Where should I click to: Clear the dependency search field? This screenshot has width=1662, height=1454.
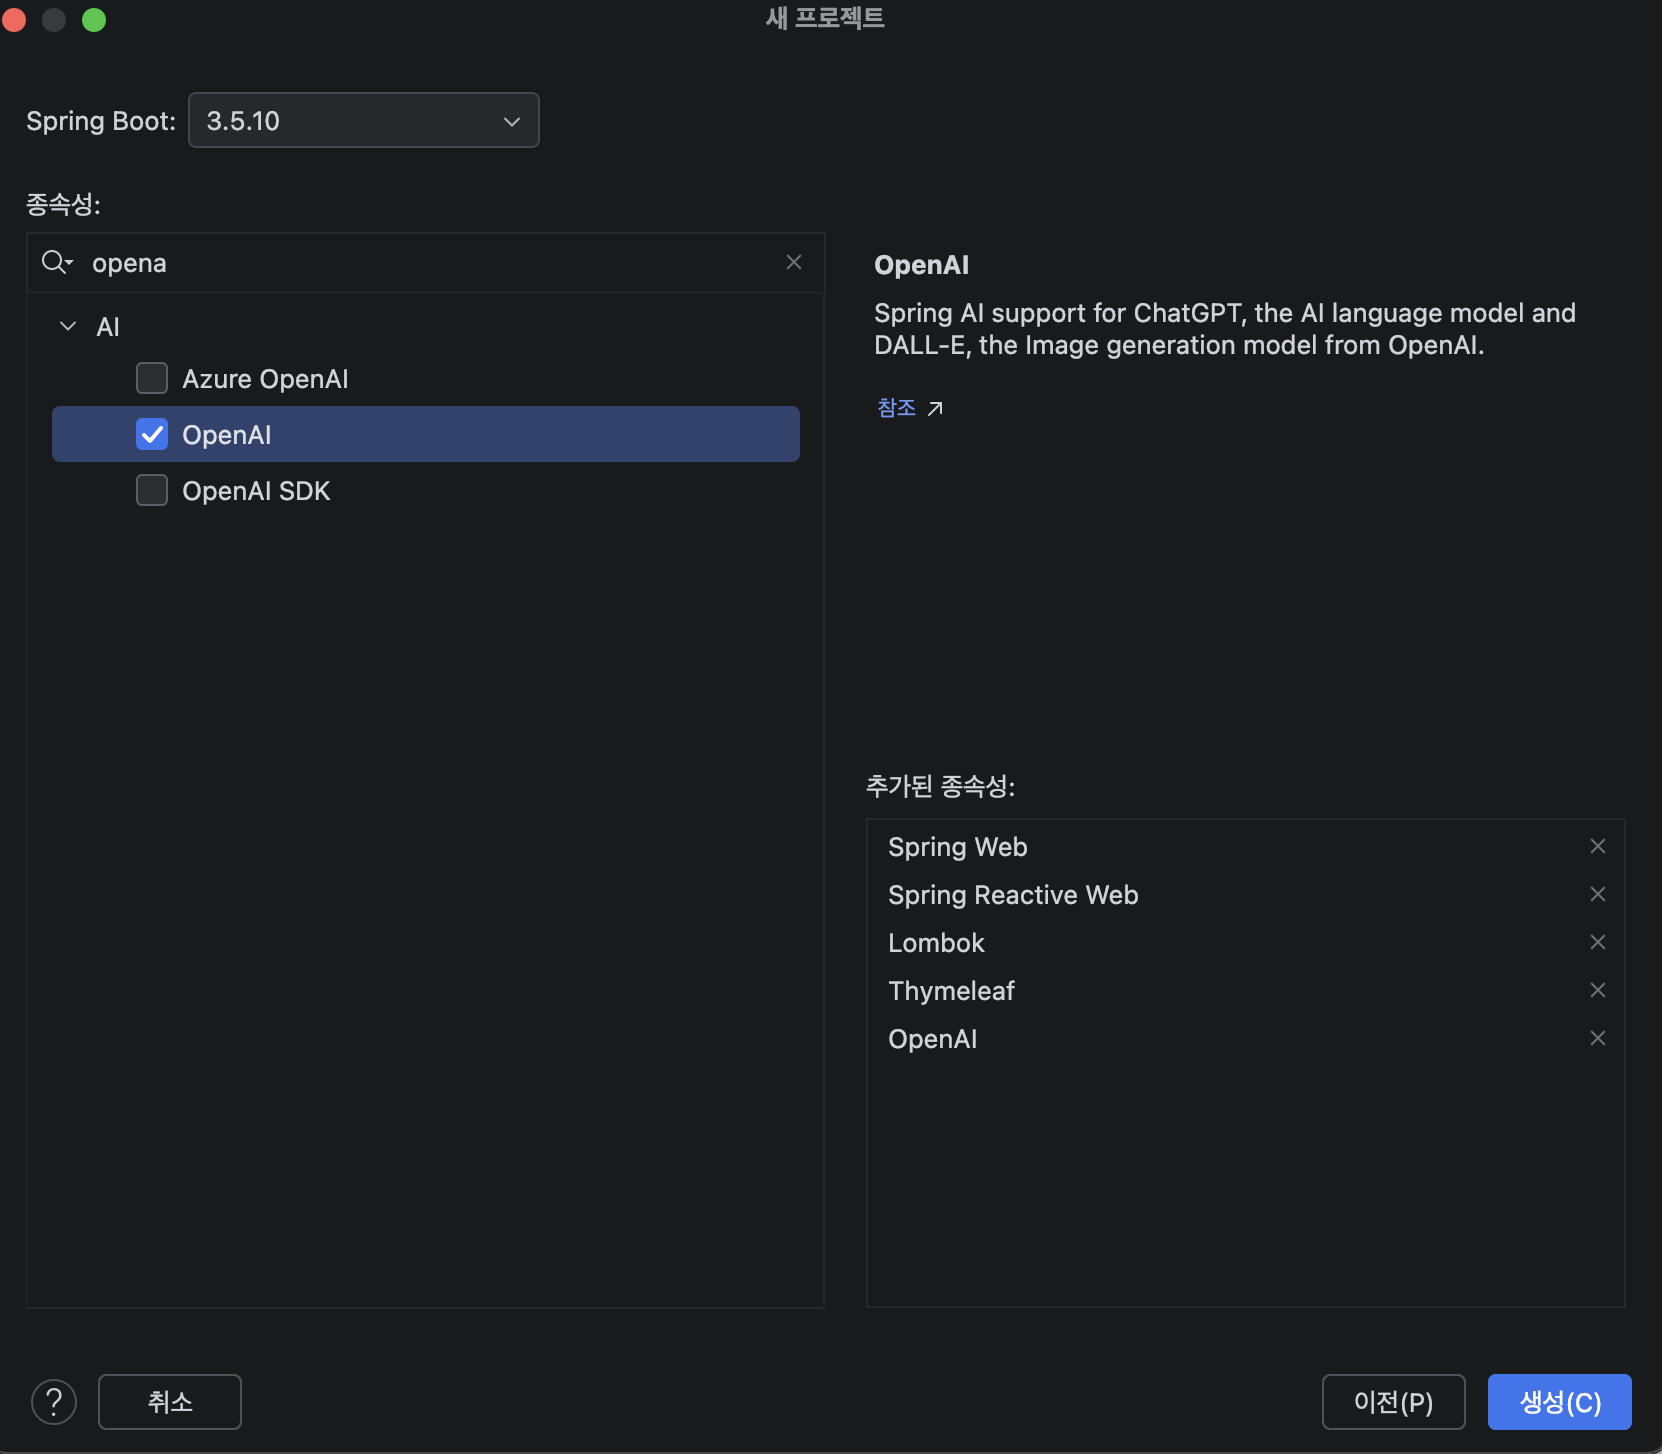pos(794,262)
